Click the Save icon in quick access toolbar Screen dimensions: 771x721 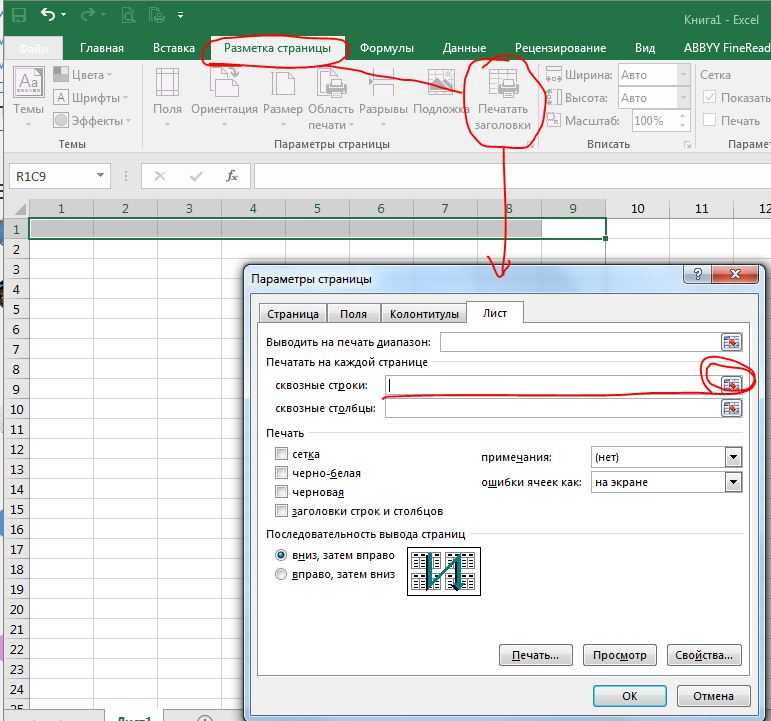[x=19, y=15]
